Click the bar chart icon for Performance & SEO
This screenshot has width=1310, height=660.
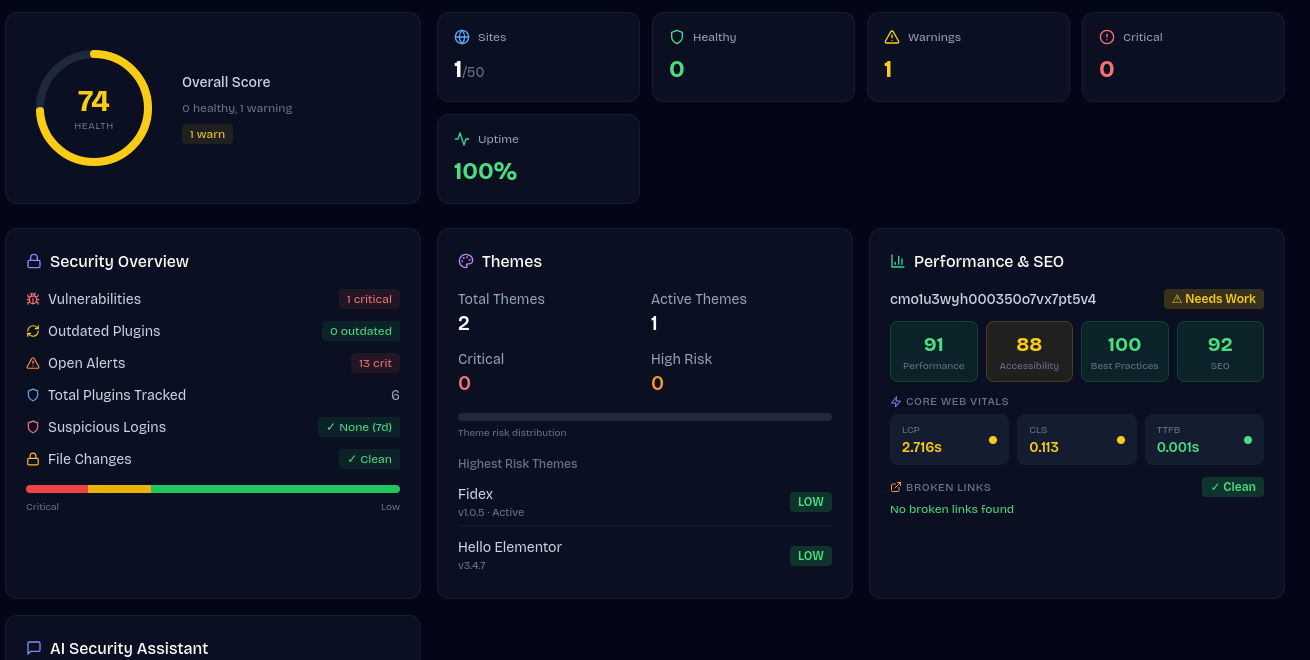pyautogui.click(x=898, y=261)
